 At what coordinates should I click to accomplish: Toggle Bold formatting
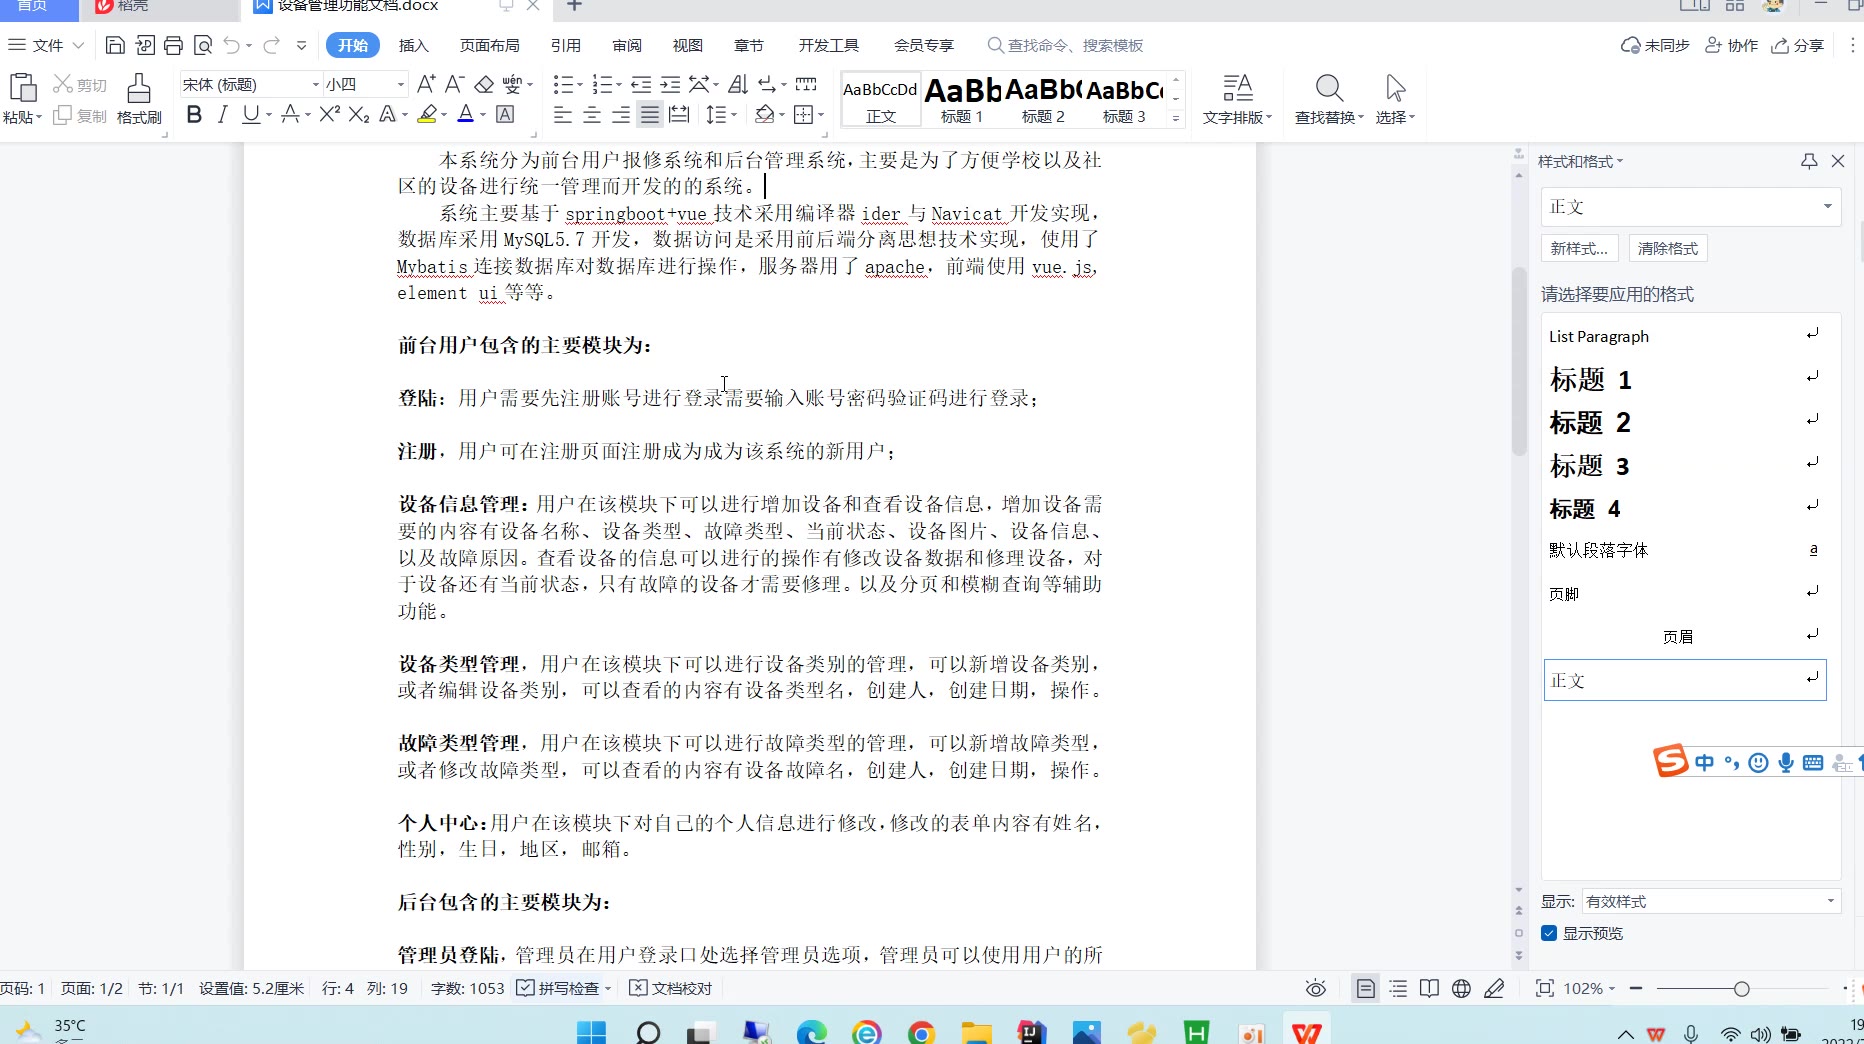click(x=194, y=114)
